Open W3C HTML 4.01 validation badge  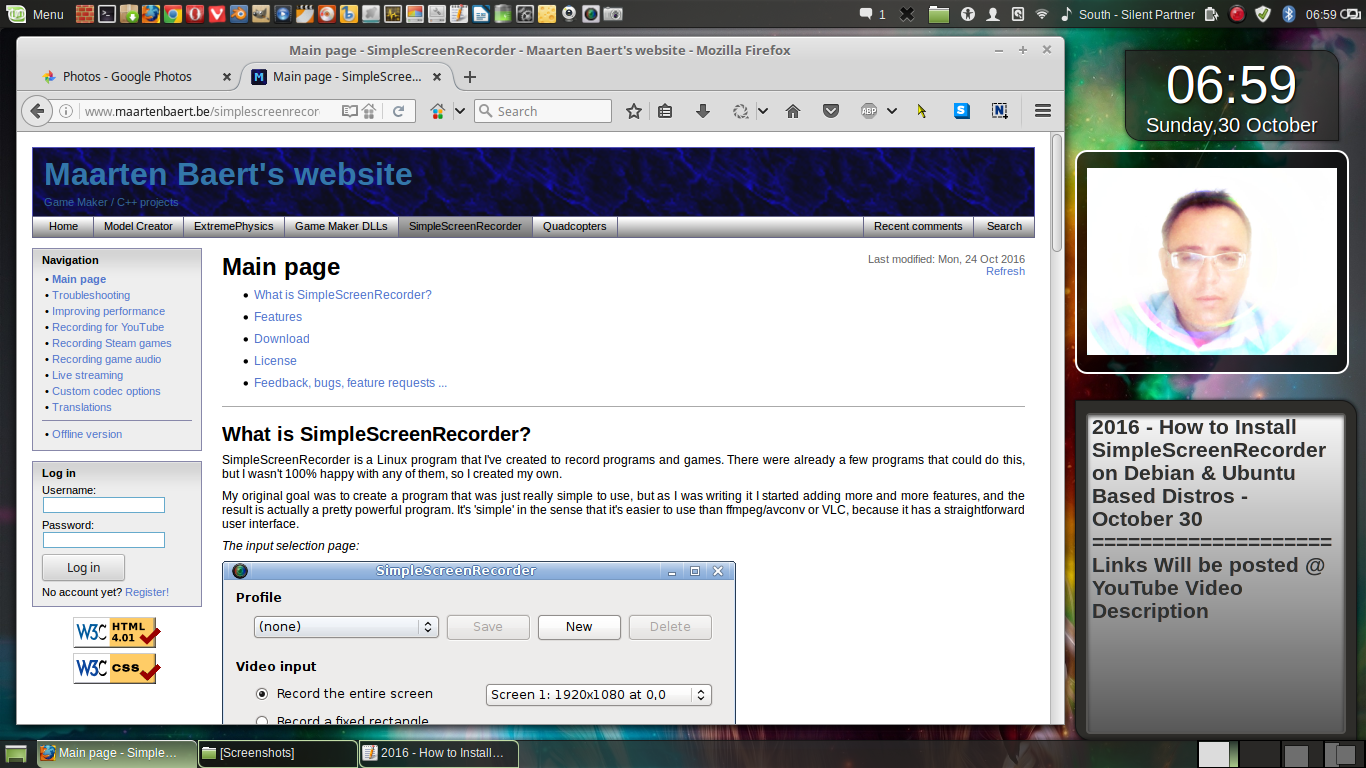click(x=115, y=632)
